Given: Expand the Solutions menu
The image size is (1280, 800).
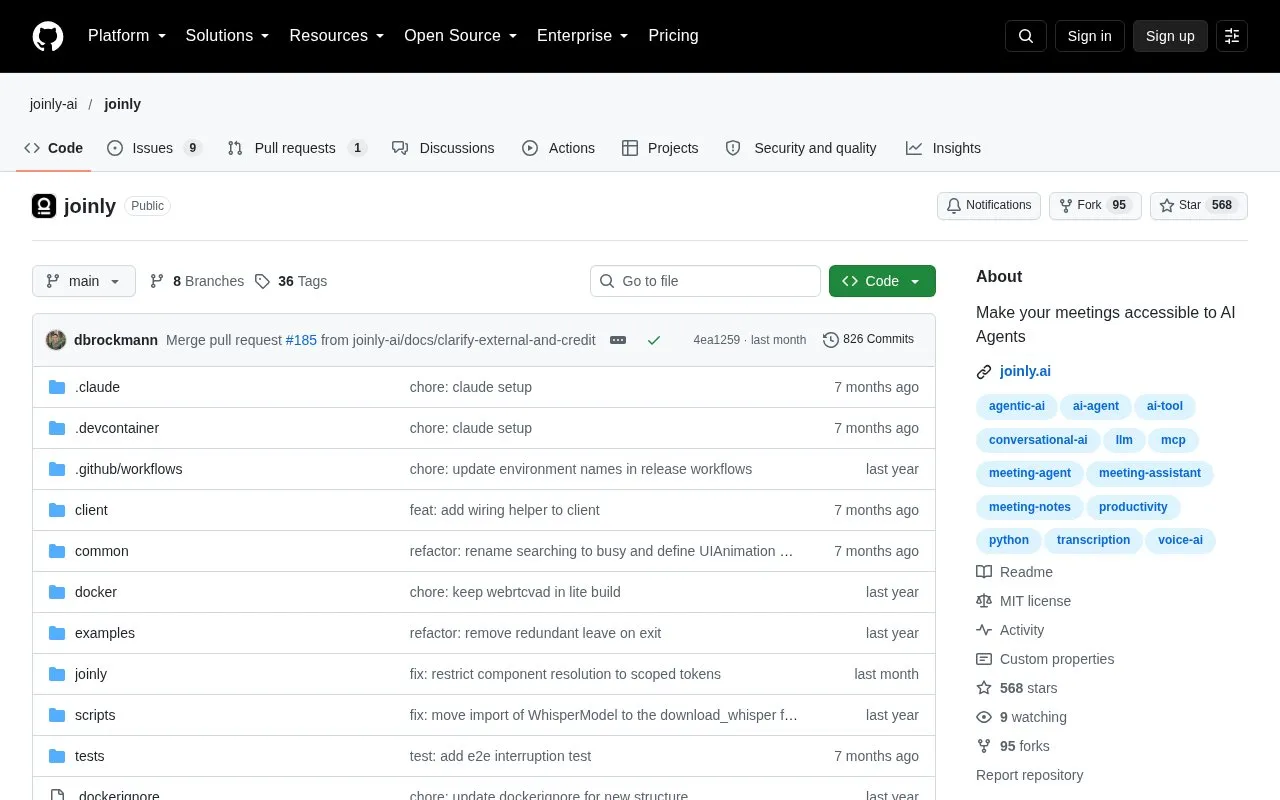Looking at the screenshot, I should click(228, 36).
